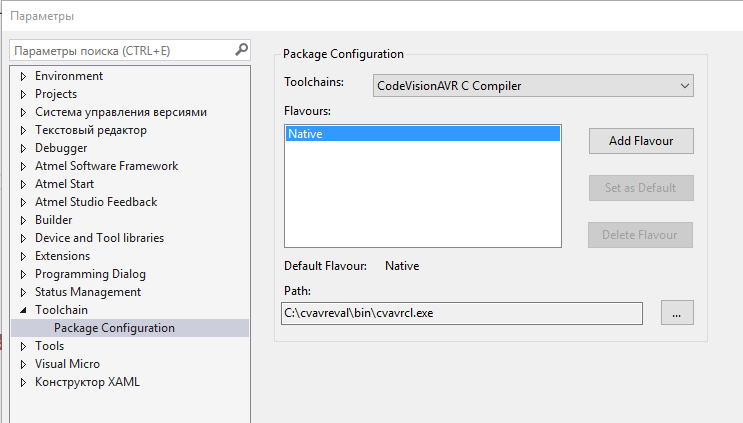This screenshot has height=423, width=743.
Task: Expand the Debugger tree node
Action: pyautogui.click(x=23, y=149)
